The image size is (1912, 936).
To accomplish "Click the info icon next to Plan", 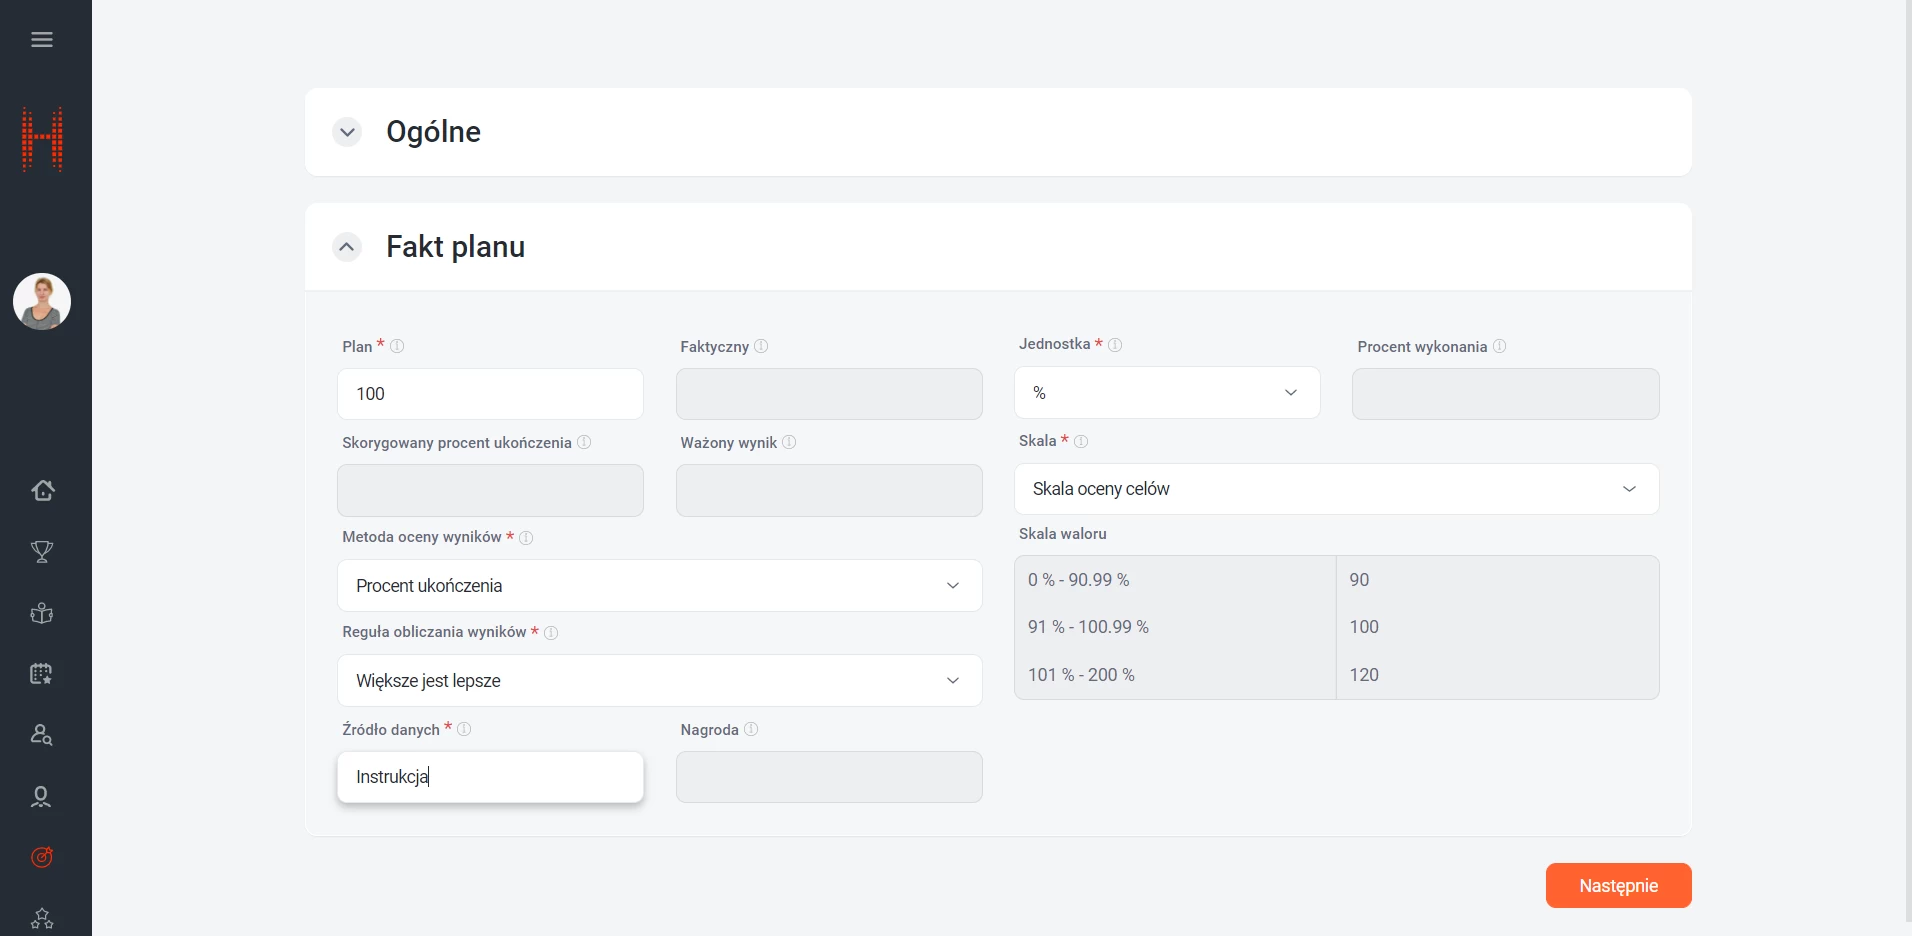I will point(397,346).
